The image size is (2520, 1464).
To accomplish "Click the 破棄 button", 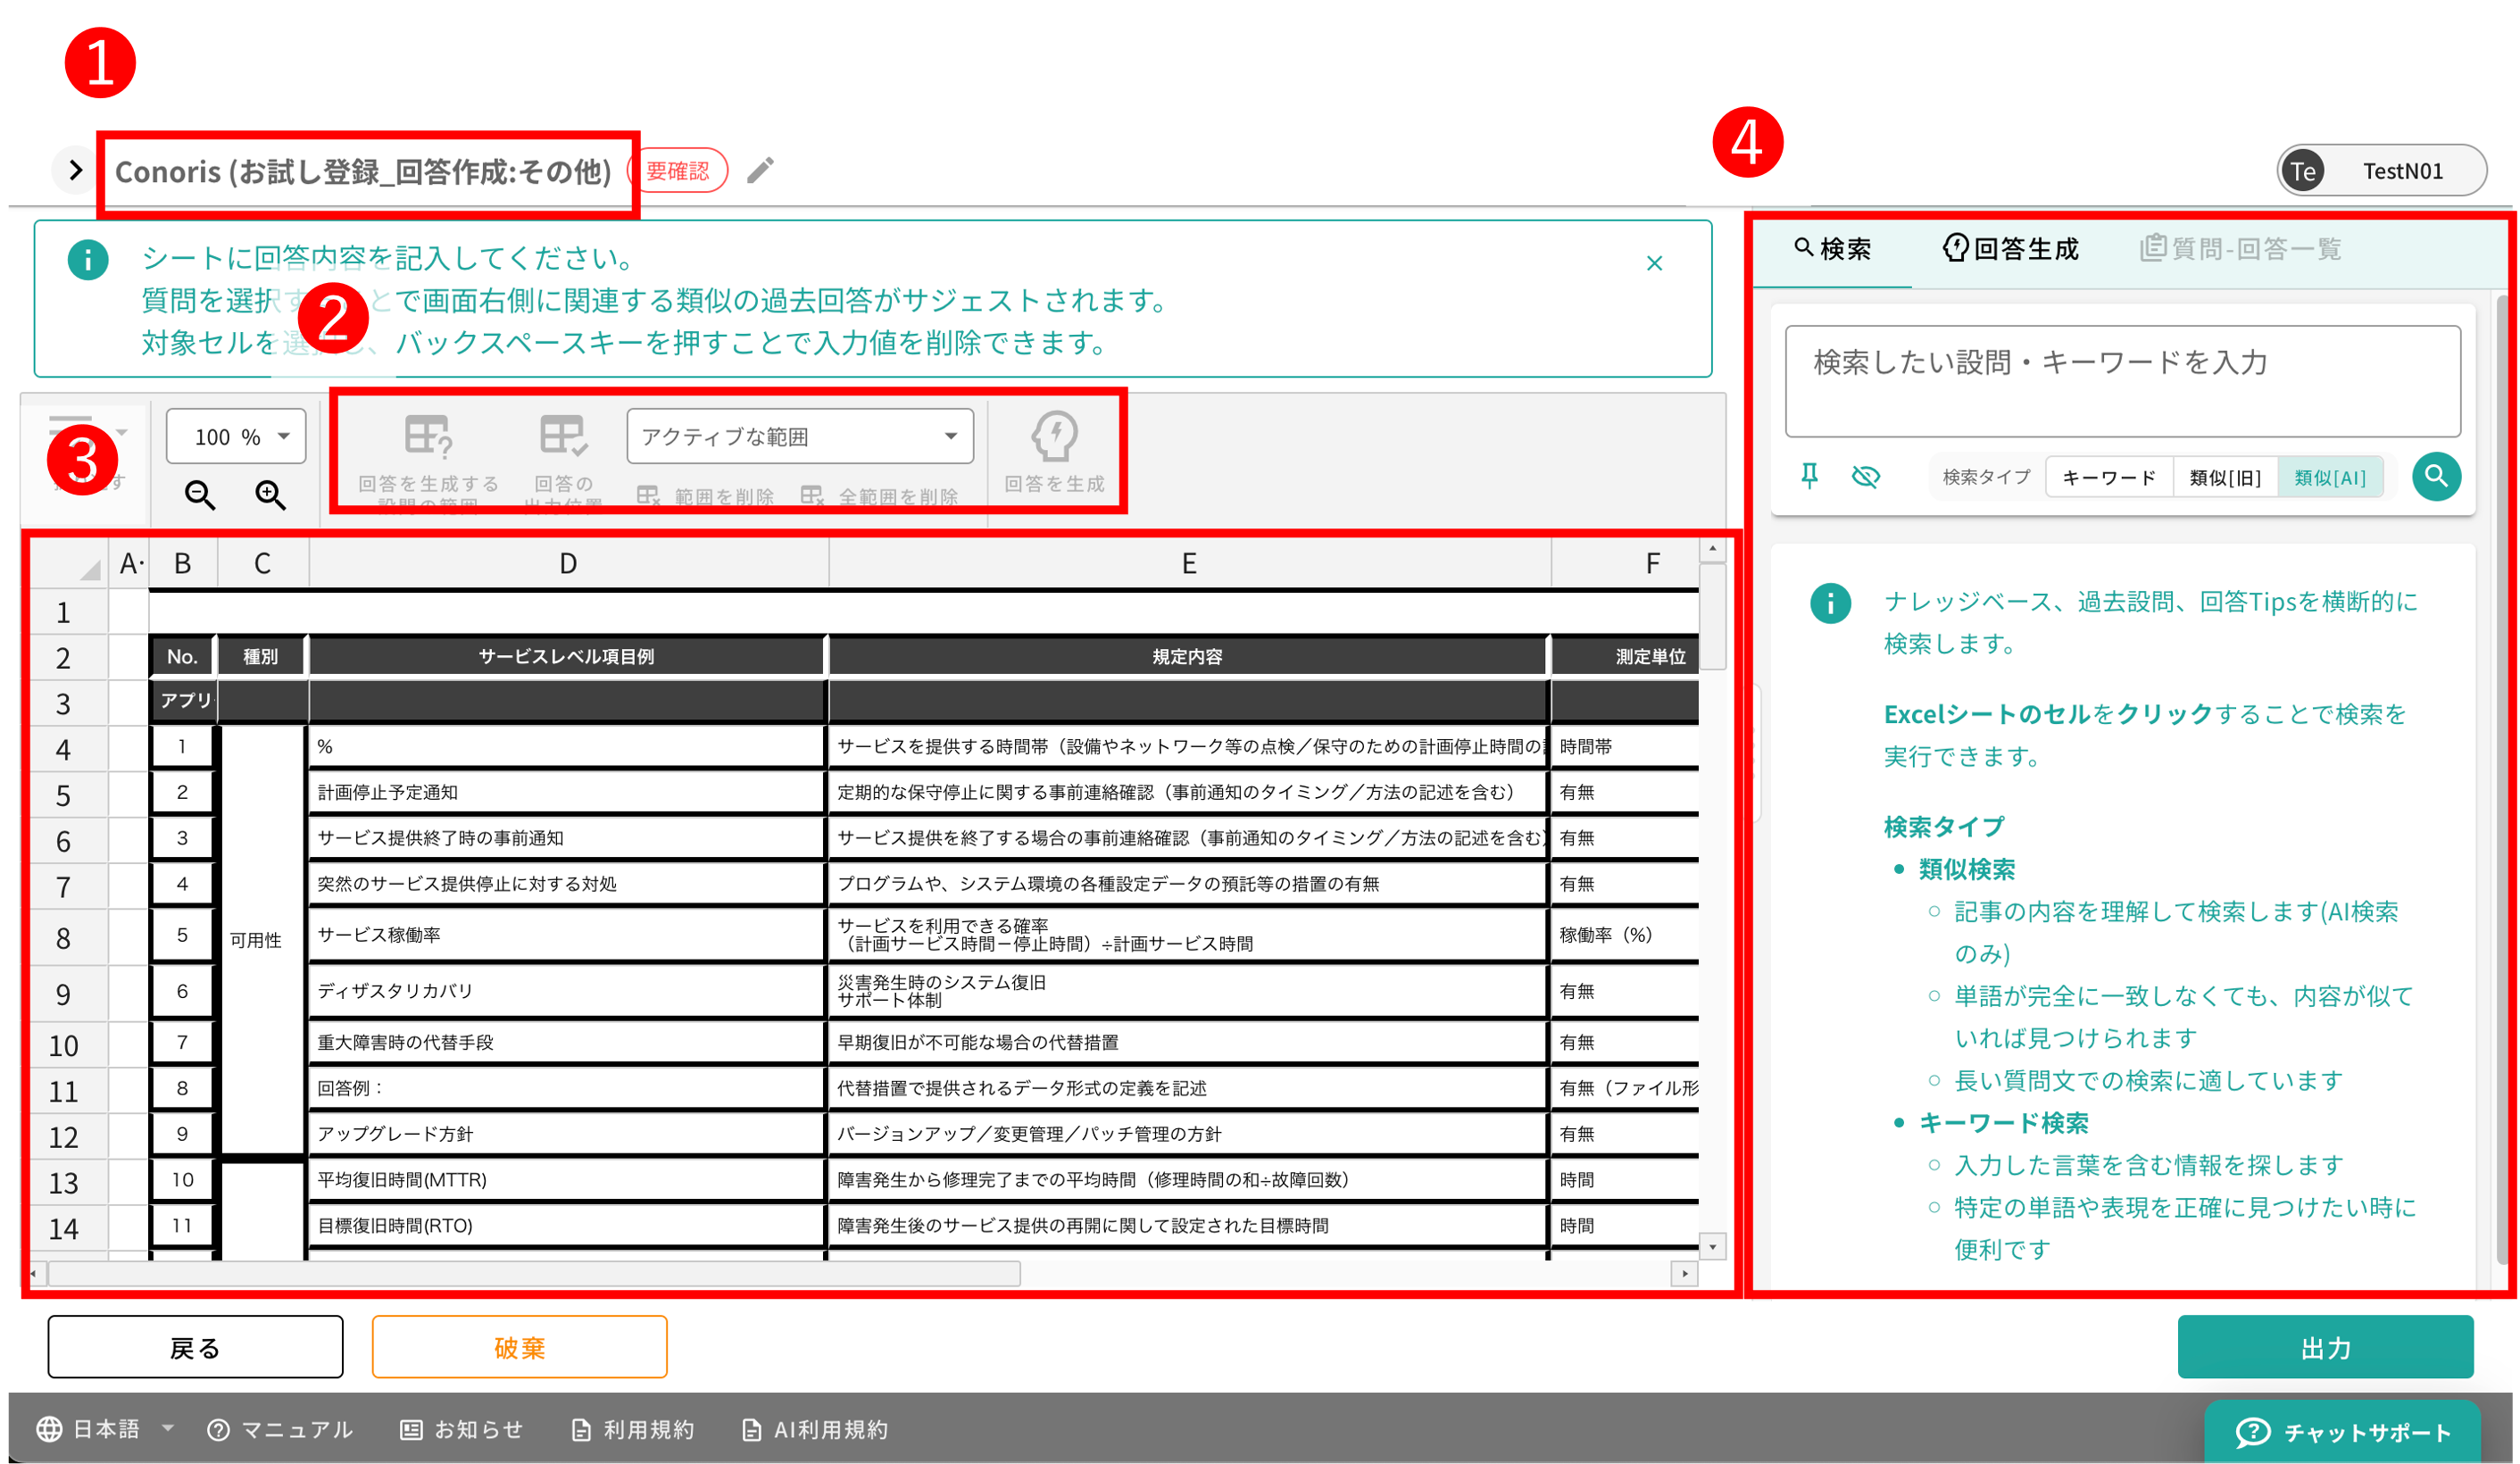I will point(519,1347).
